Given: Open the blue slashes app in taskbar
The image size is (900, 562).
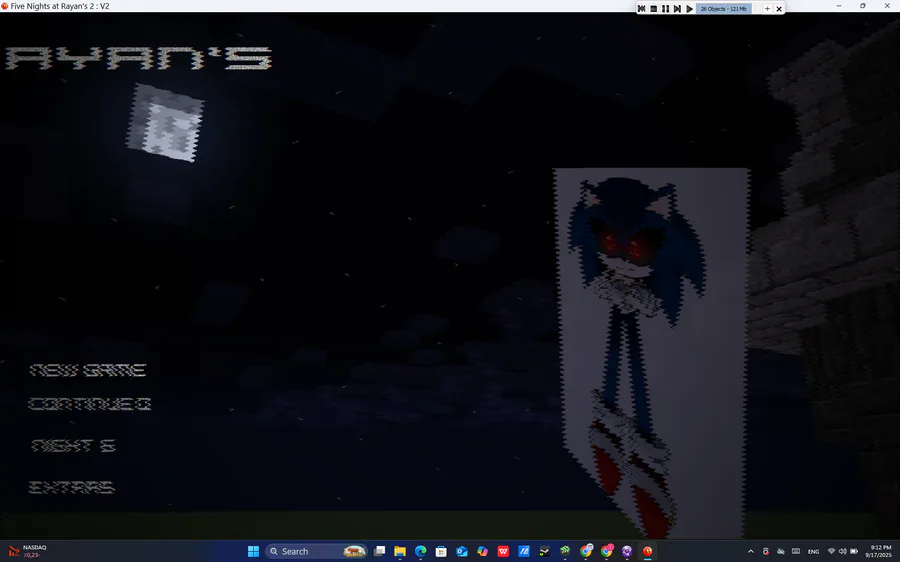Looking at the screenshot, I should pos(523,551).
